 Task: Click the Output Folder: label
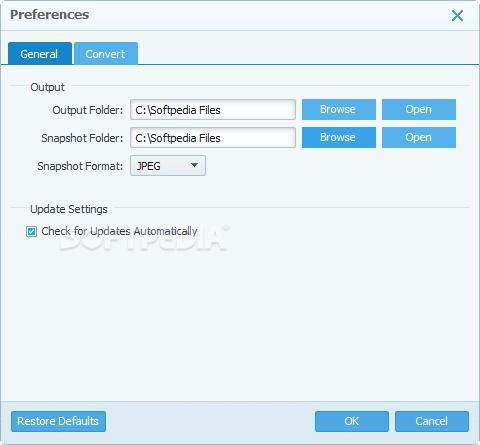[x=88, y=110]
